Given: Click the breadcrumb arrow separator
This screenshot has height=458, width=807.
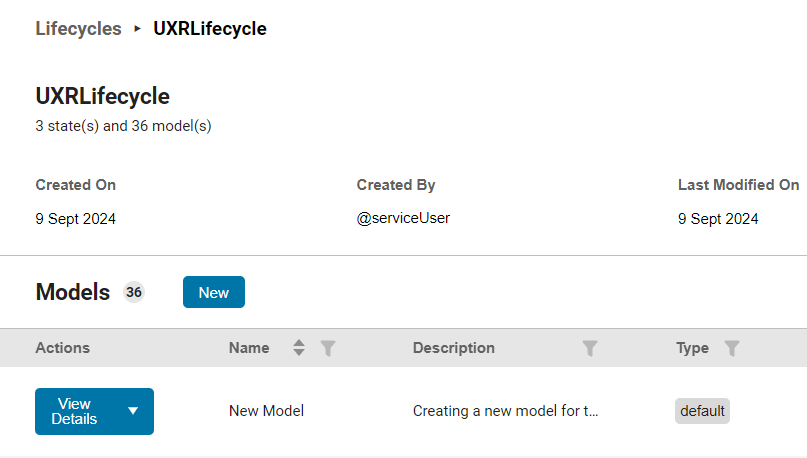Looking at the screenshot, I should click(x=137, y=29).
